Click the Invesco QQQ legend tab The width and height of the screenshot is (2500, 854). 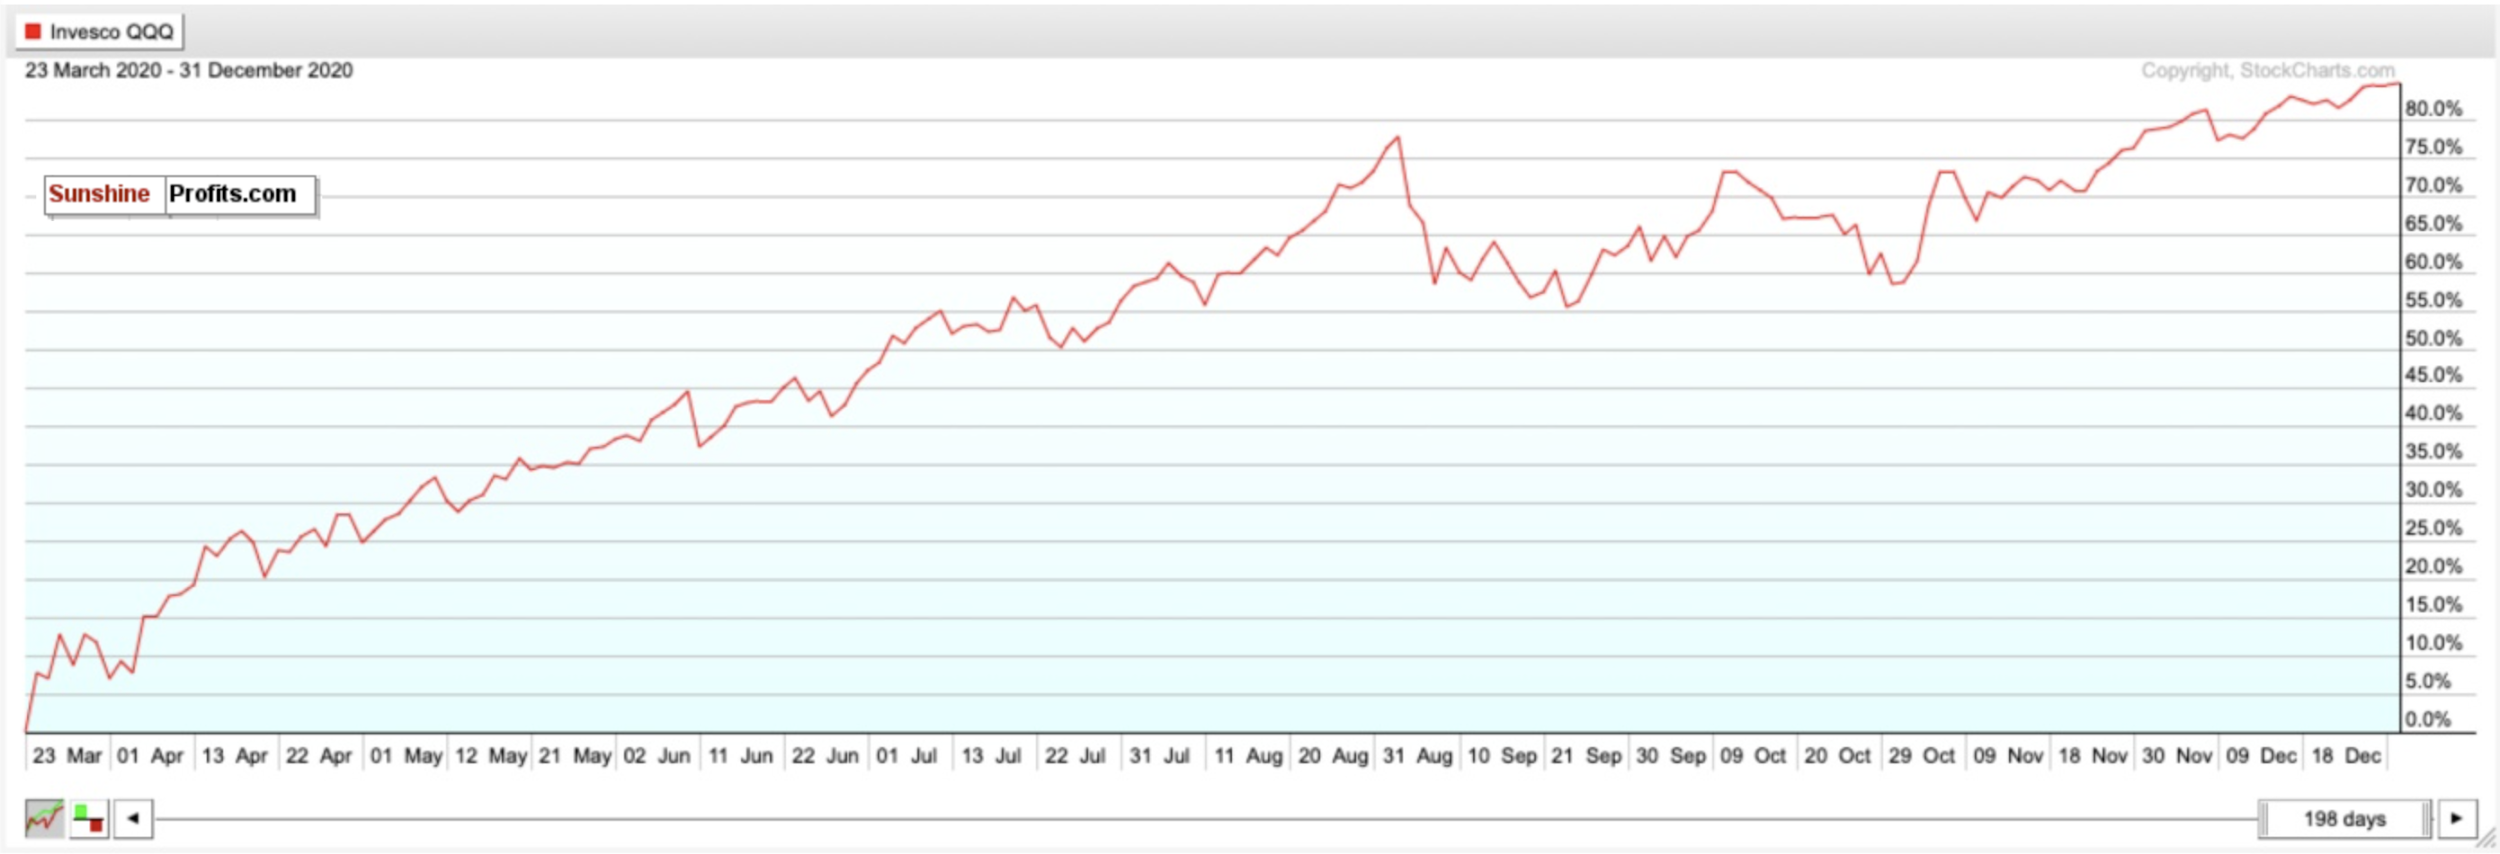pos(99,32)
